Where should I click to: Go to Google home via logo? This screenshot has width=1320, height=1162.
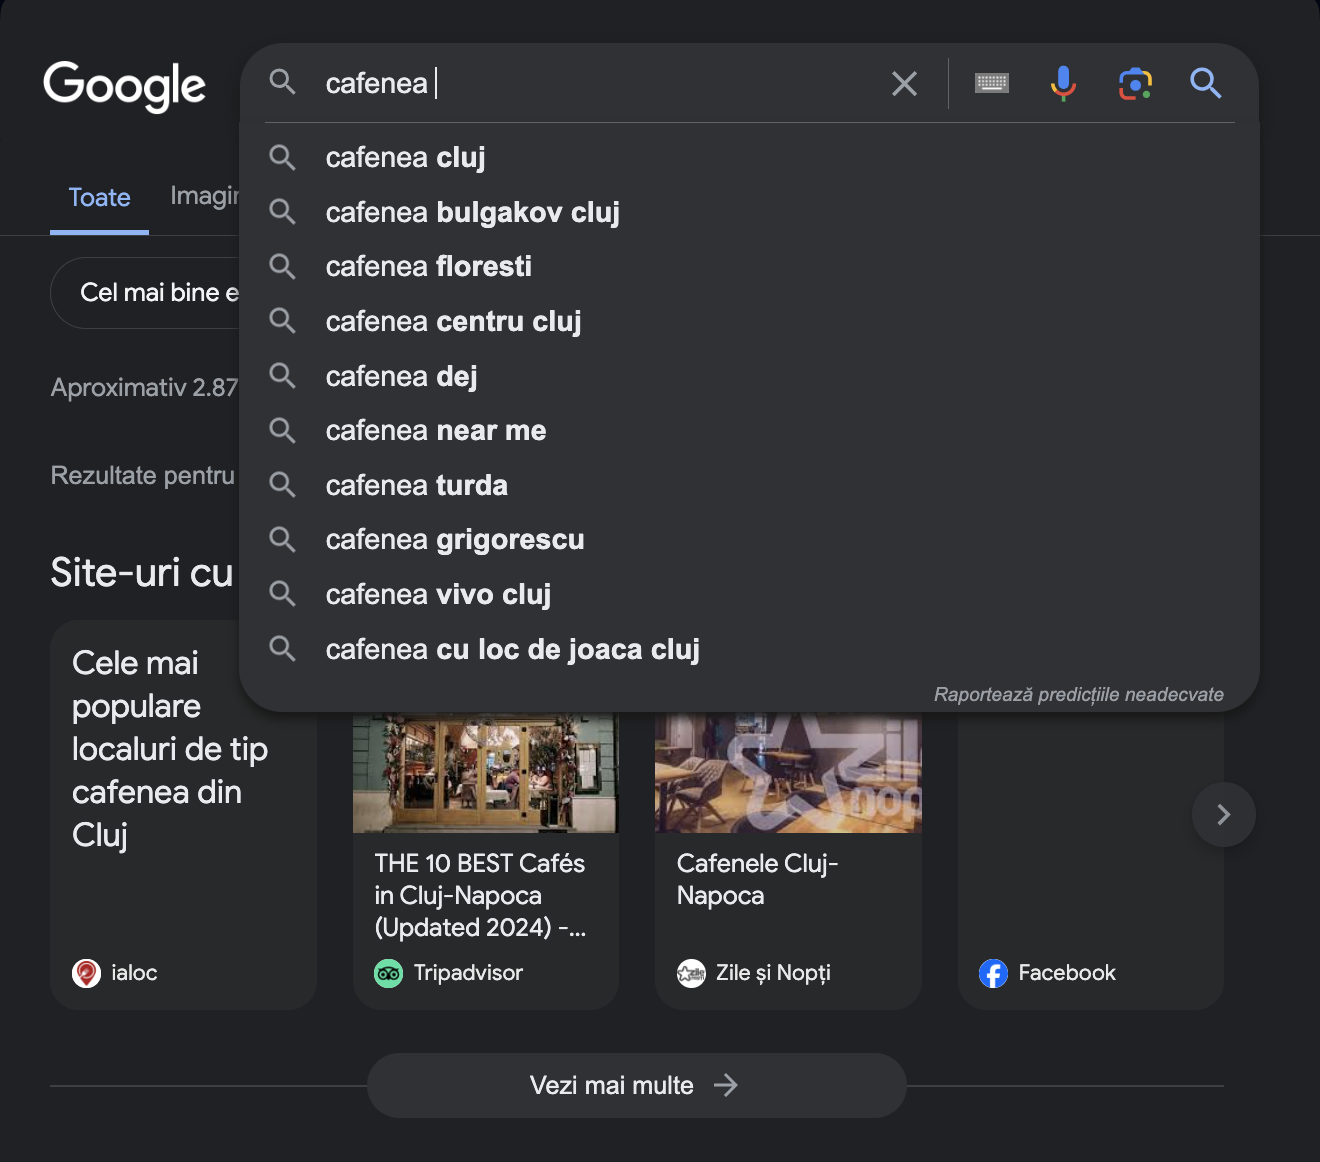[x=125, y=86]
